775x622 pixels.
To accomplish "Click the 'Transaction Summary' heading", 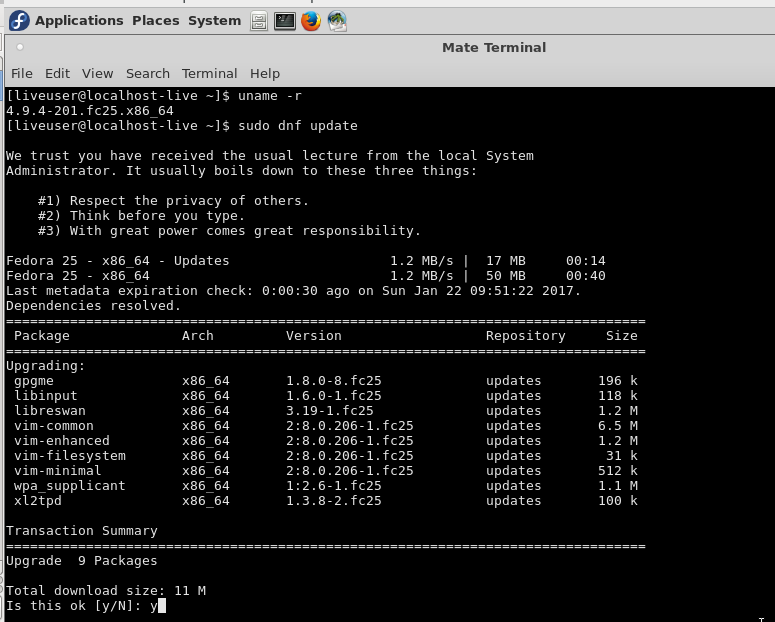I will point(82,531).
